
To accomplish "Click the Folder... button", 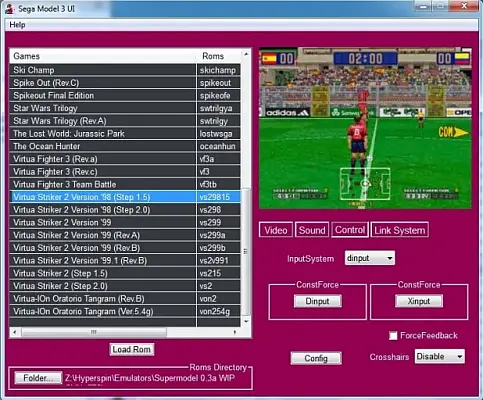I will 38,378.
